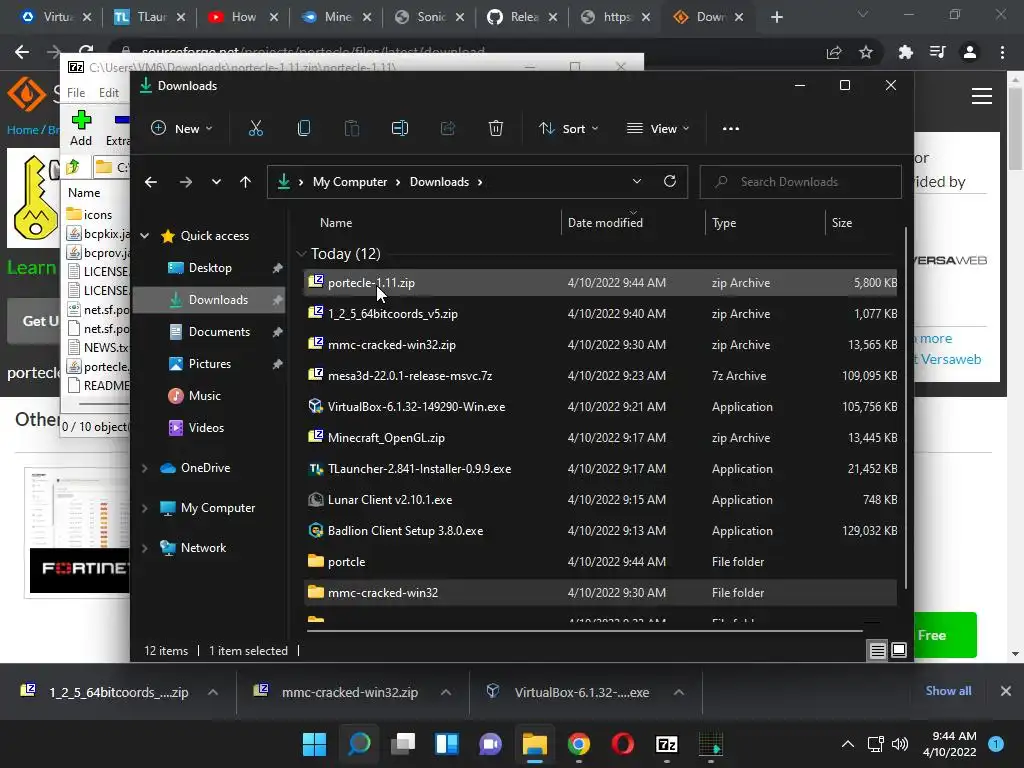Open address bar history dropdown
The width and height of the screenshot is (1024, 768).
[x=637, y=182]
